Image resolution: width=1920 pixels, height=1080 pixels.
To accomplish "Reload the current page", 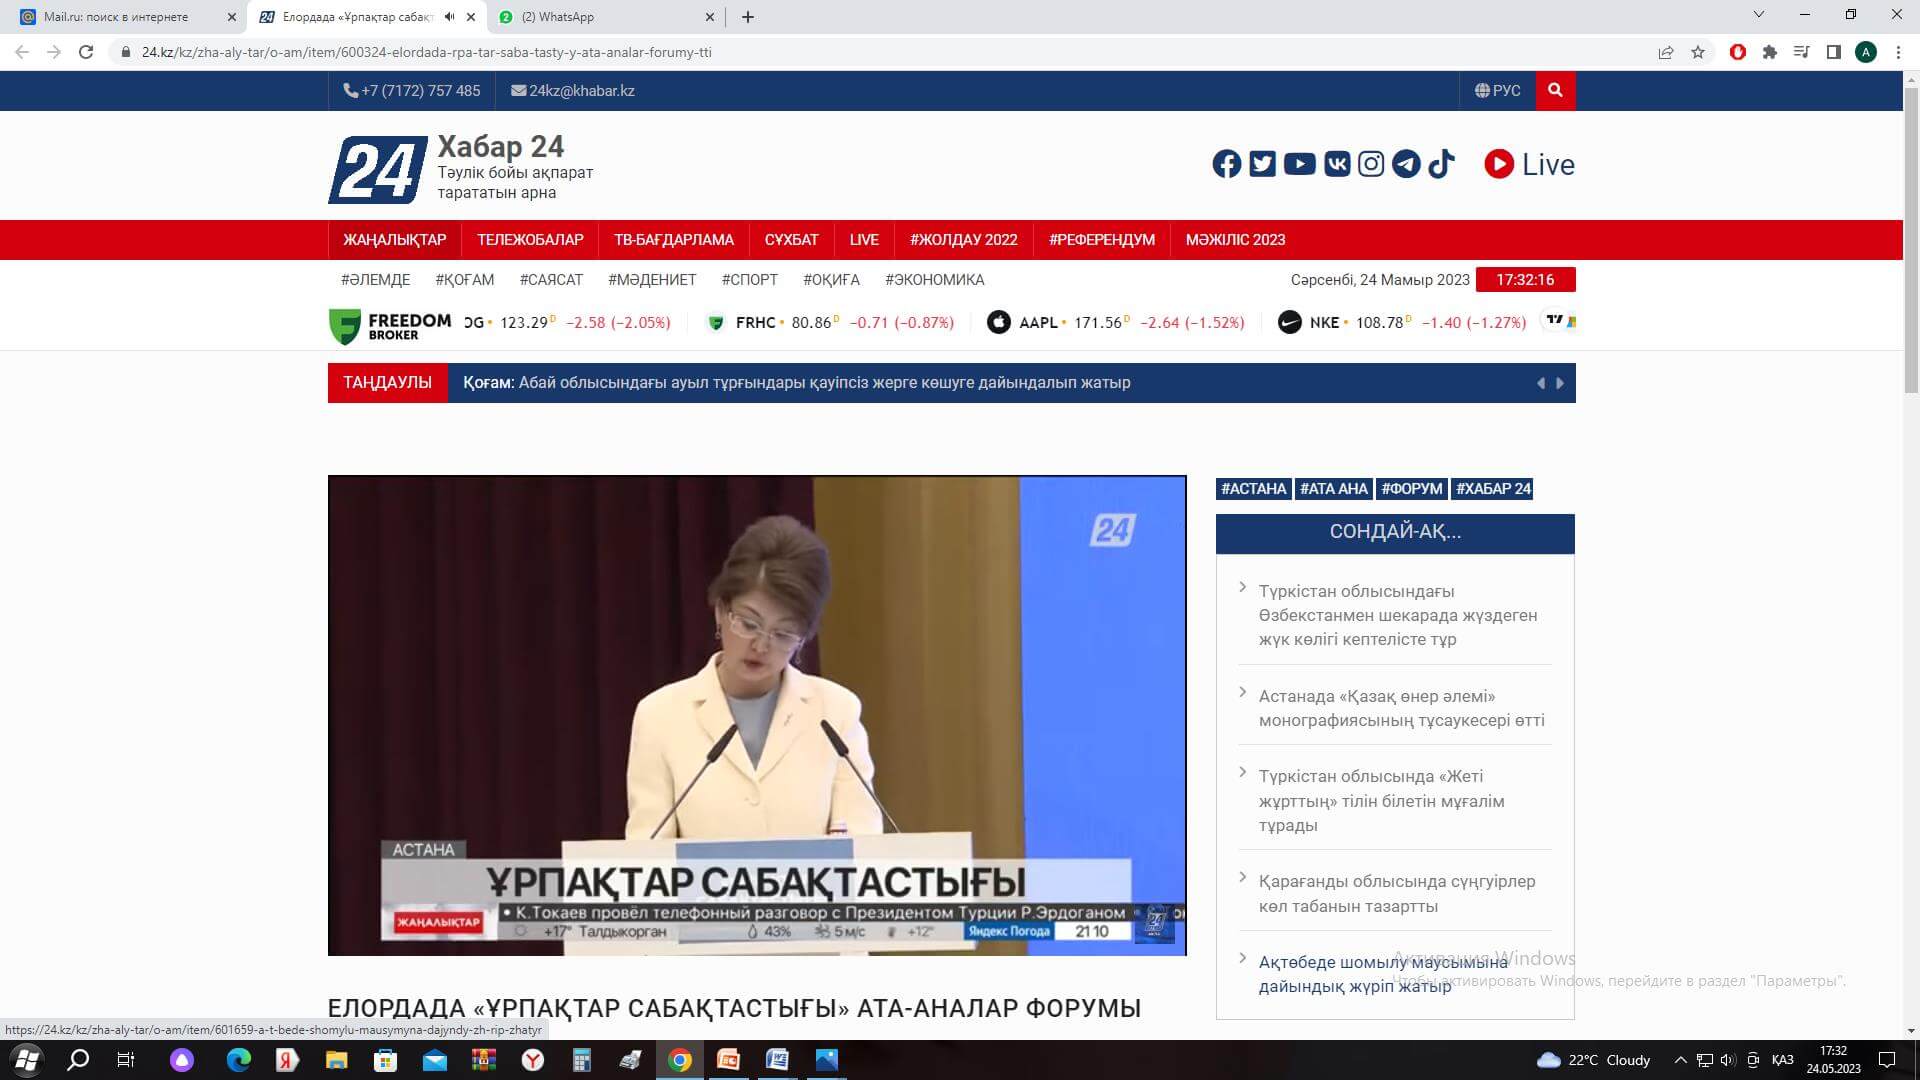I will tap(86, 52).
